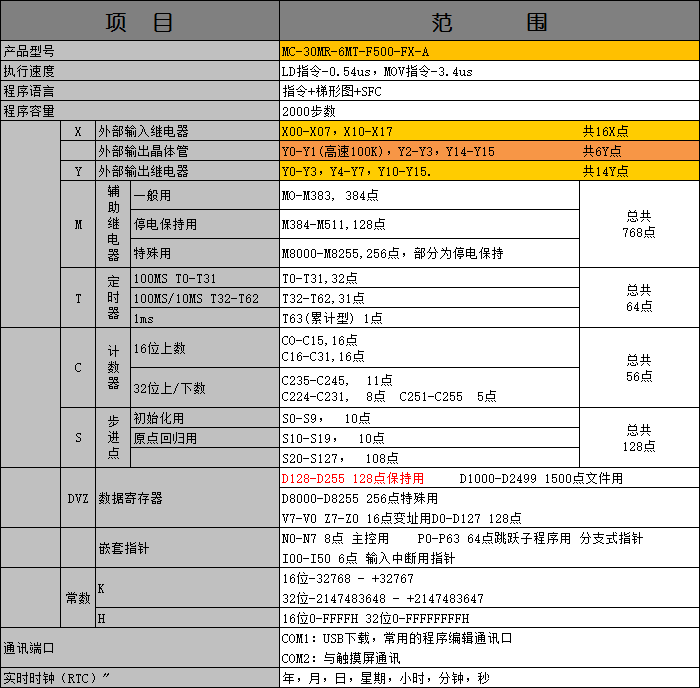Click the X00-X07, X10-X17 input relay cell
The height and width of the screenshot is (688, 700).
(337, 131)
